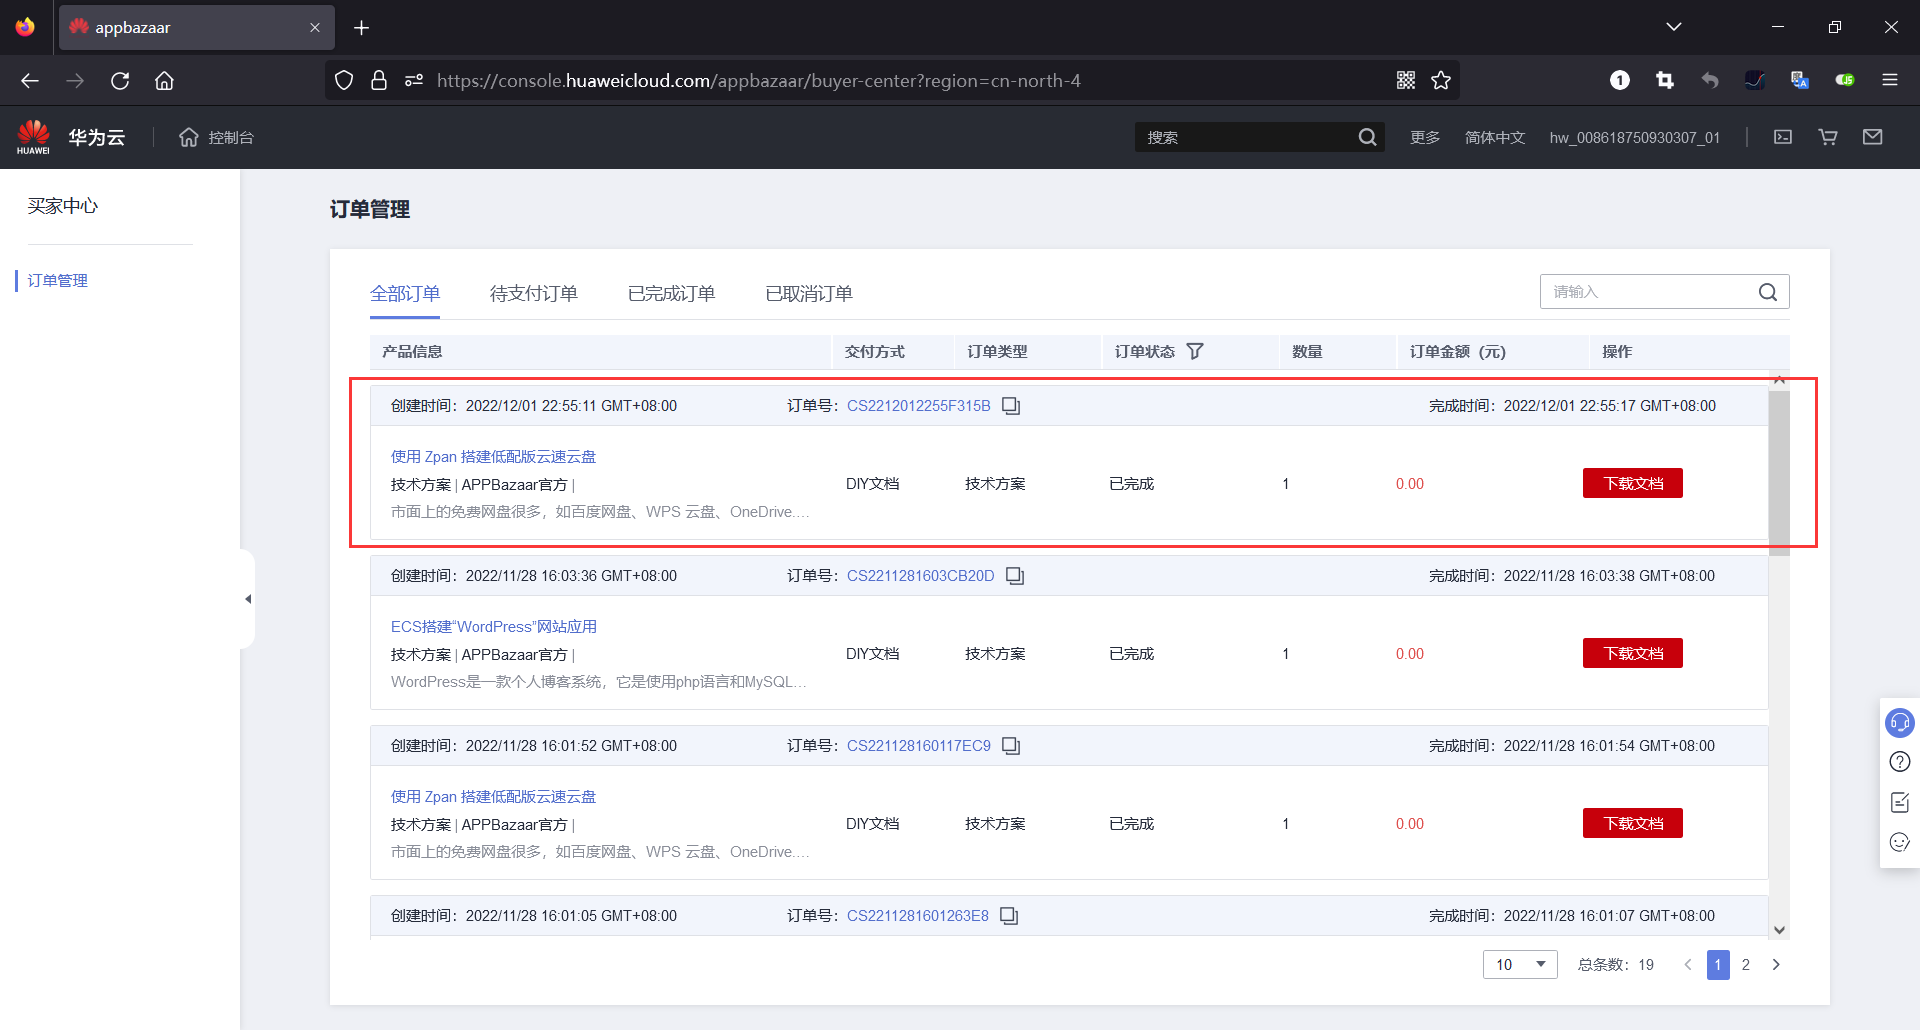Open the cloud shell terminal icon
This screenshot has width=1920, height=1030.
1783,137
